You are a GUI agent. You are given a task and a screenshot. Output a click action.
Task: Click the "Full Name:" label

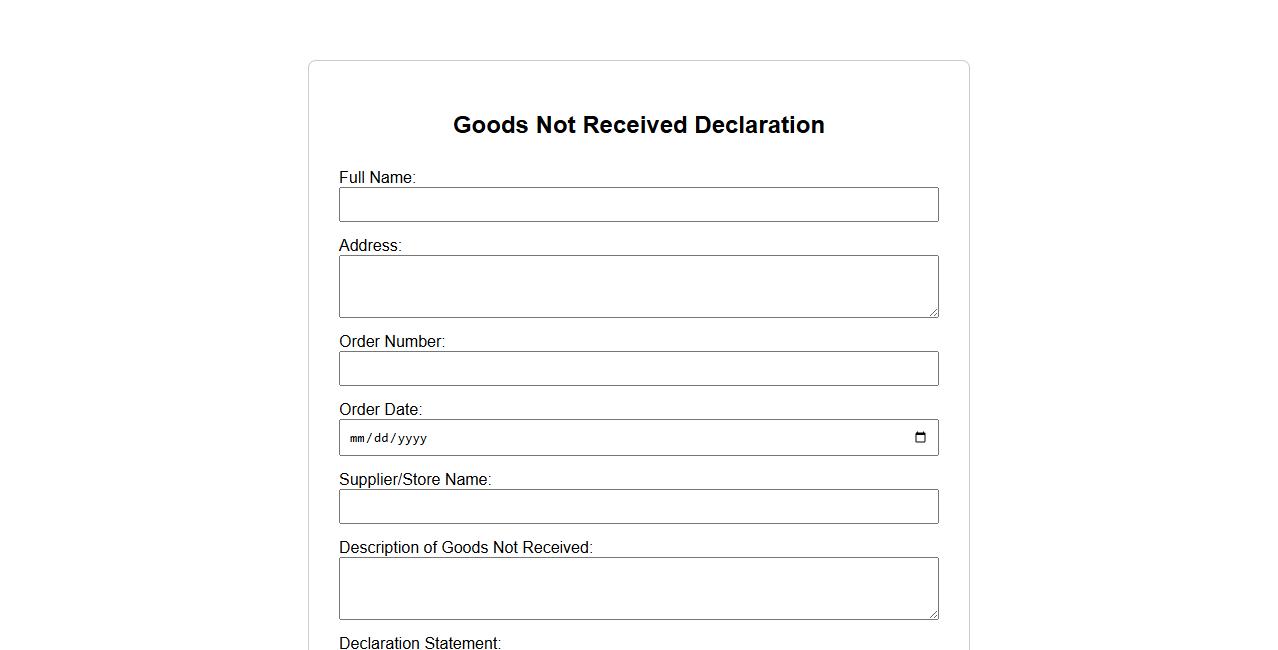tap(377, 178)
